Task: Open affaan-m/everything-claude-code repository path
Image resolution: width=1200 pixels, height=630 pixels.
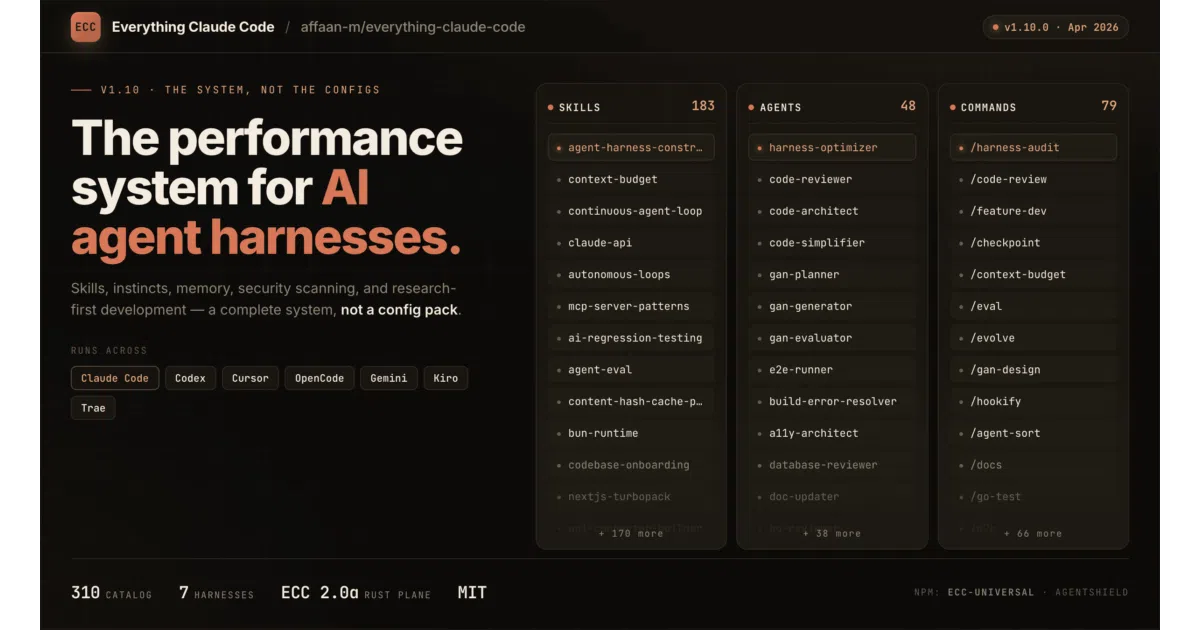Action: [x=413, y=27]
